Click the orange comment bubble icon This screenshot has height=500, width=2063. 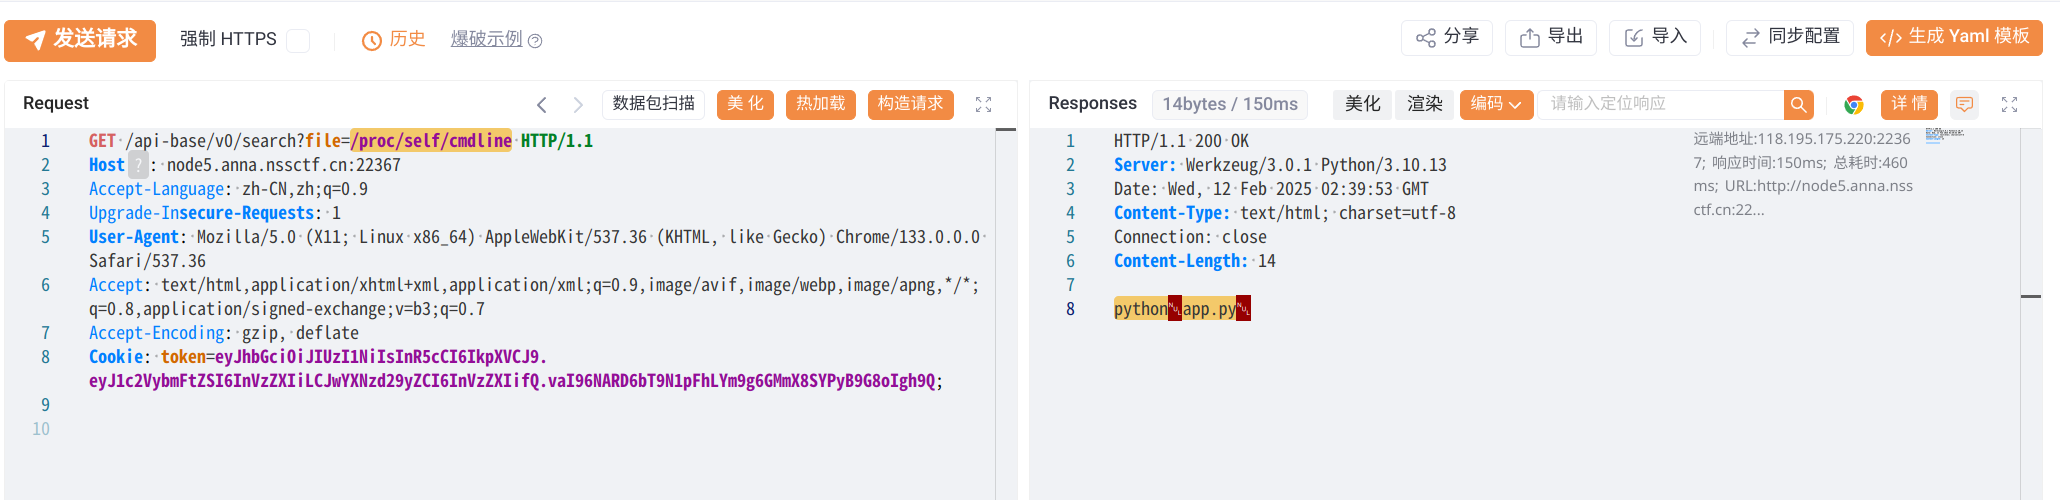1964,104
